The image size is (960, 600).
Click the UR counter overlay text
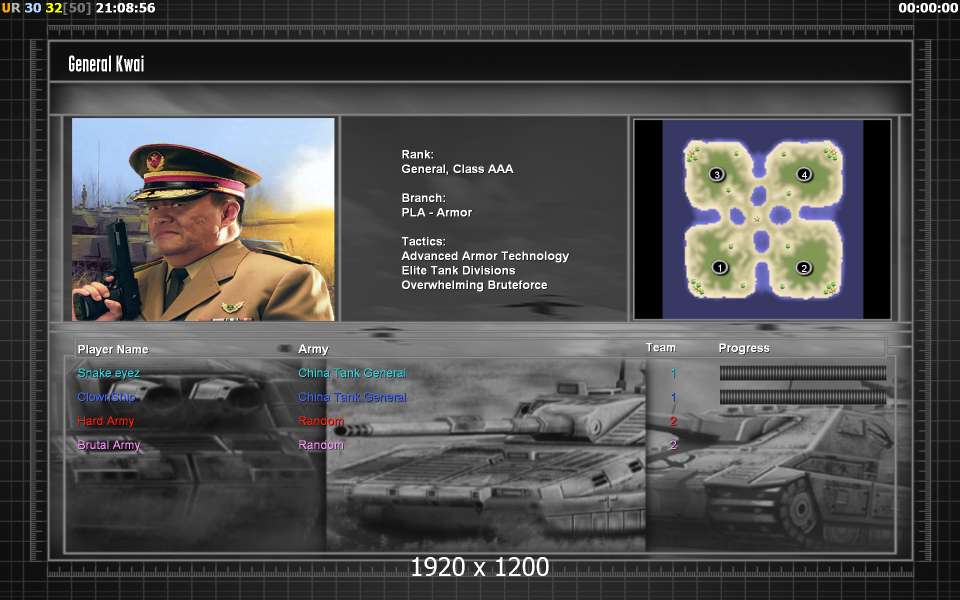pos(11,8)
